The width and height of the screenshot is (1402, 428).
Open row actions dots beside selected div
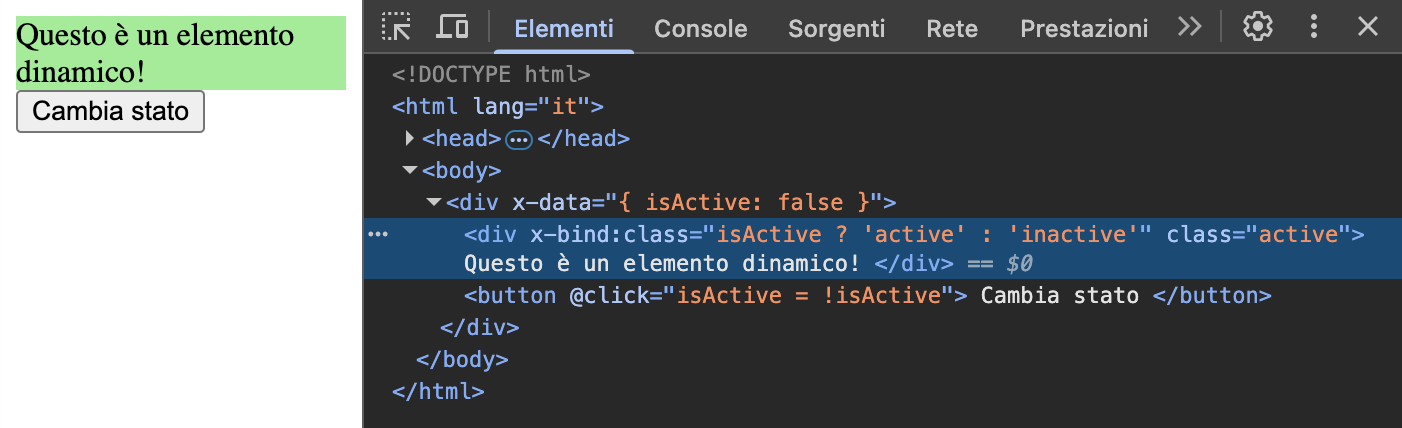pyautogui.click(x=378, y=234)
